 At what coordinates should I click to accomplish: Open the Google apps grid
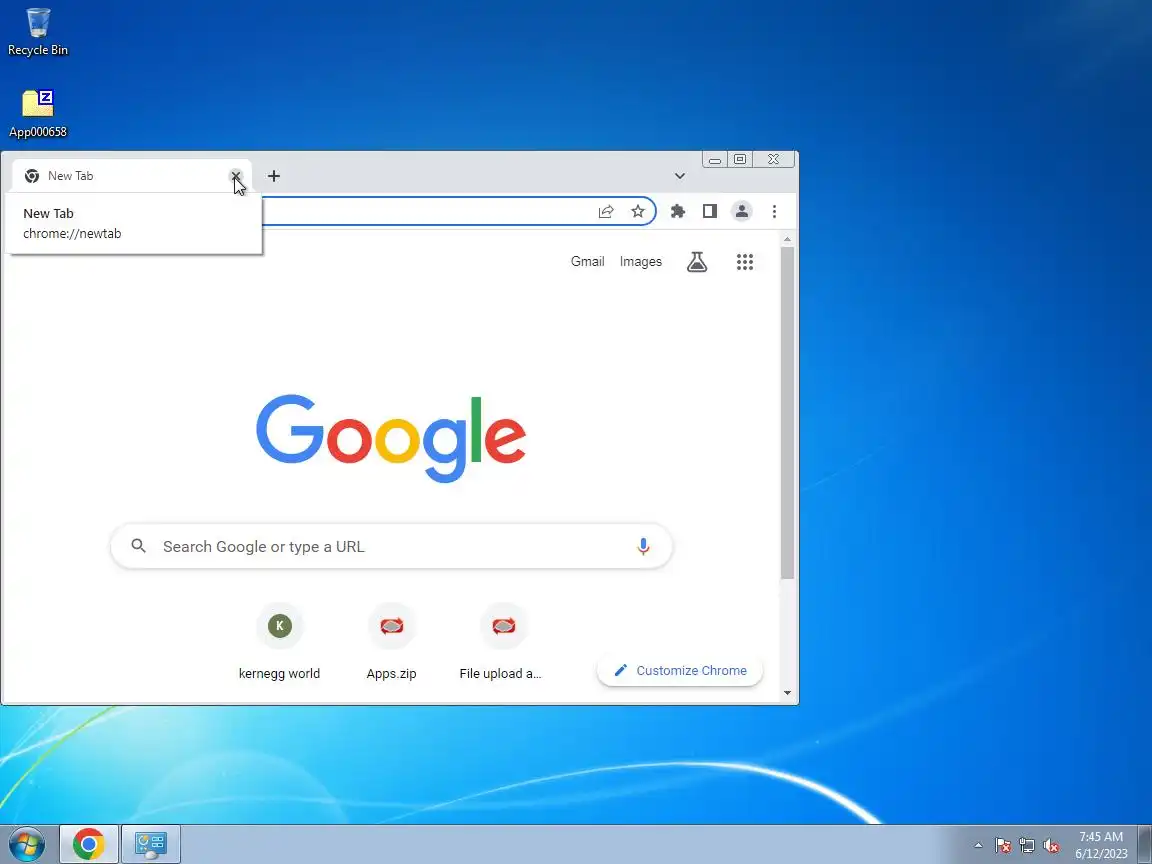click(x=745, y=262)
